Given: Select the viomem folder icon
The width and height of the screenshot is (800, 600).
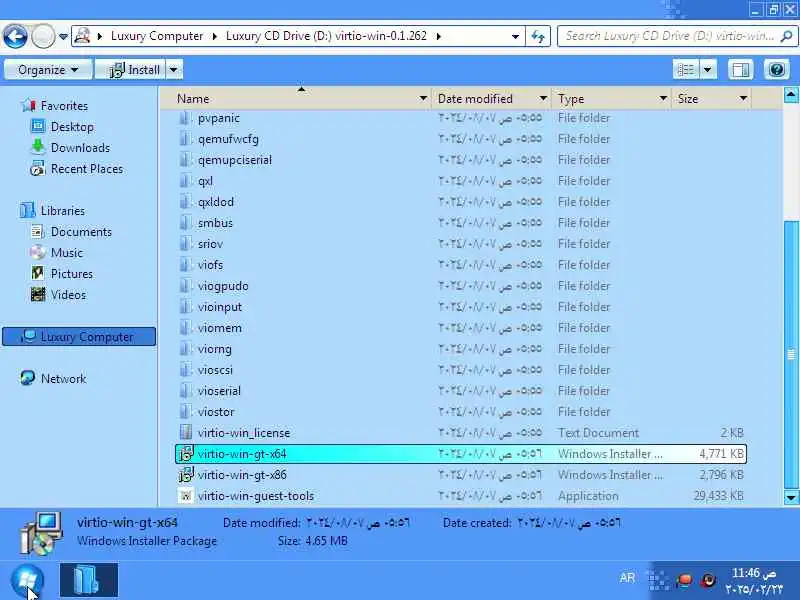Looking at the screenshot, I should point(186,328).
